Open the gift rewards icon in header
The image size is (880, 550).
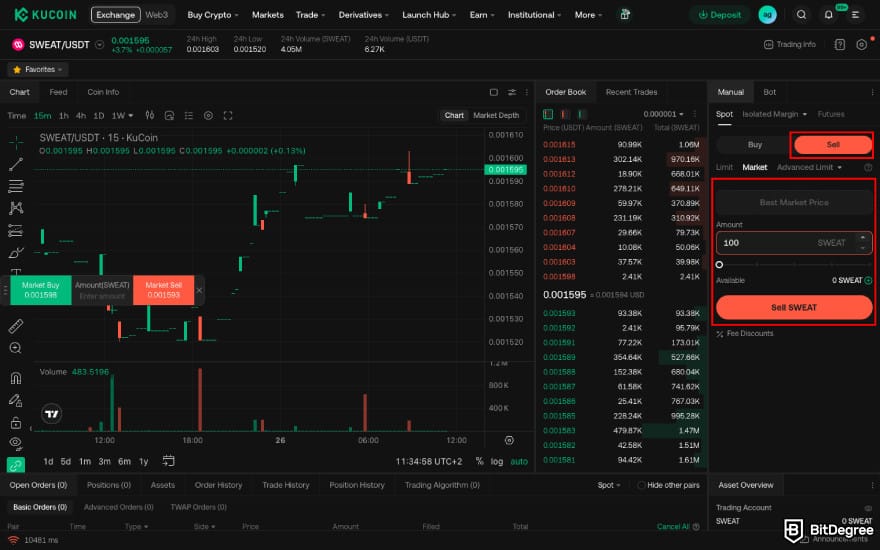(625, 15)
